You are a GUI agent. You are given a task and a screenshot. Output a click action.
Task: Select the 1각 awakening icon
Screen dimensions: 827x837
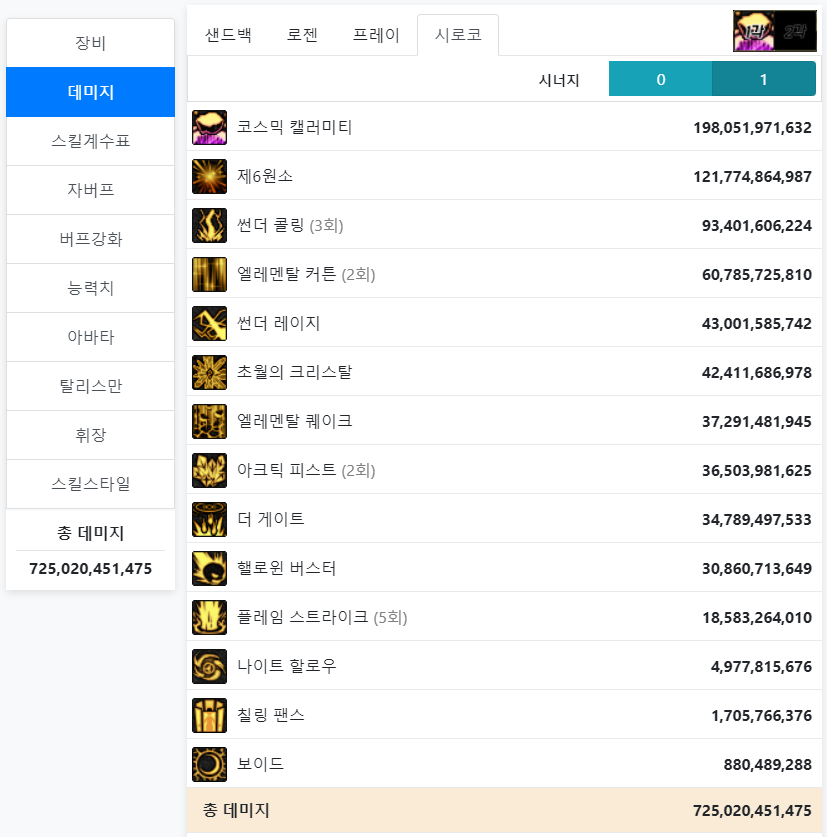753,31
